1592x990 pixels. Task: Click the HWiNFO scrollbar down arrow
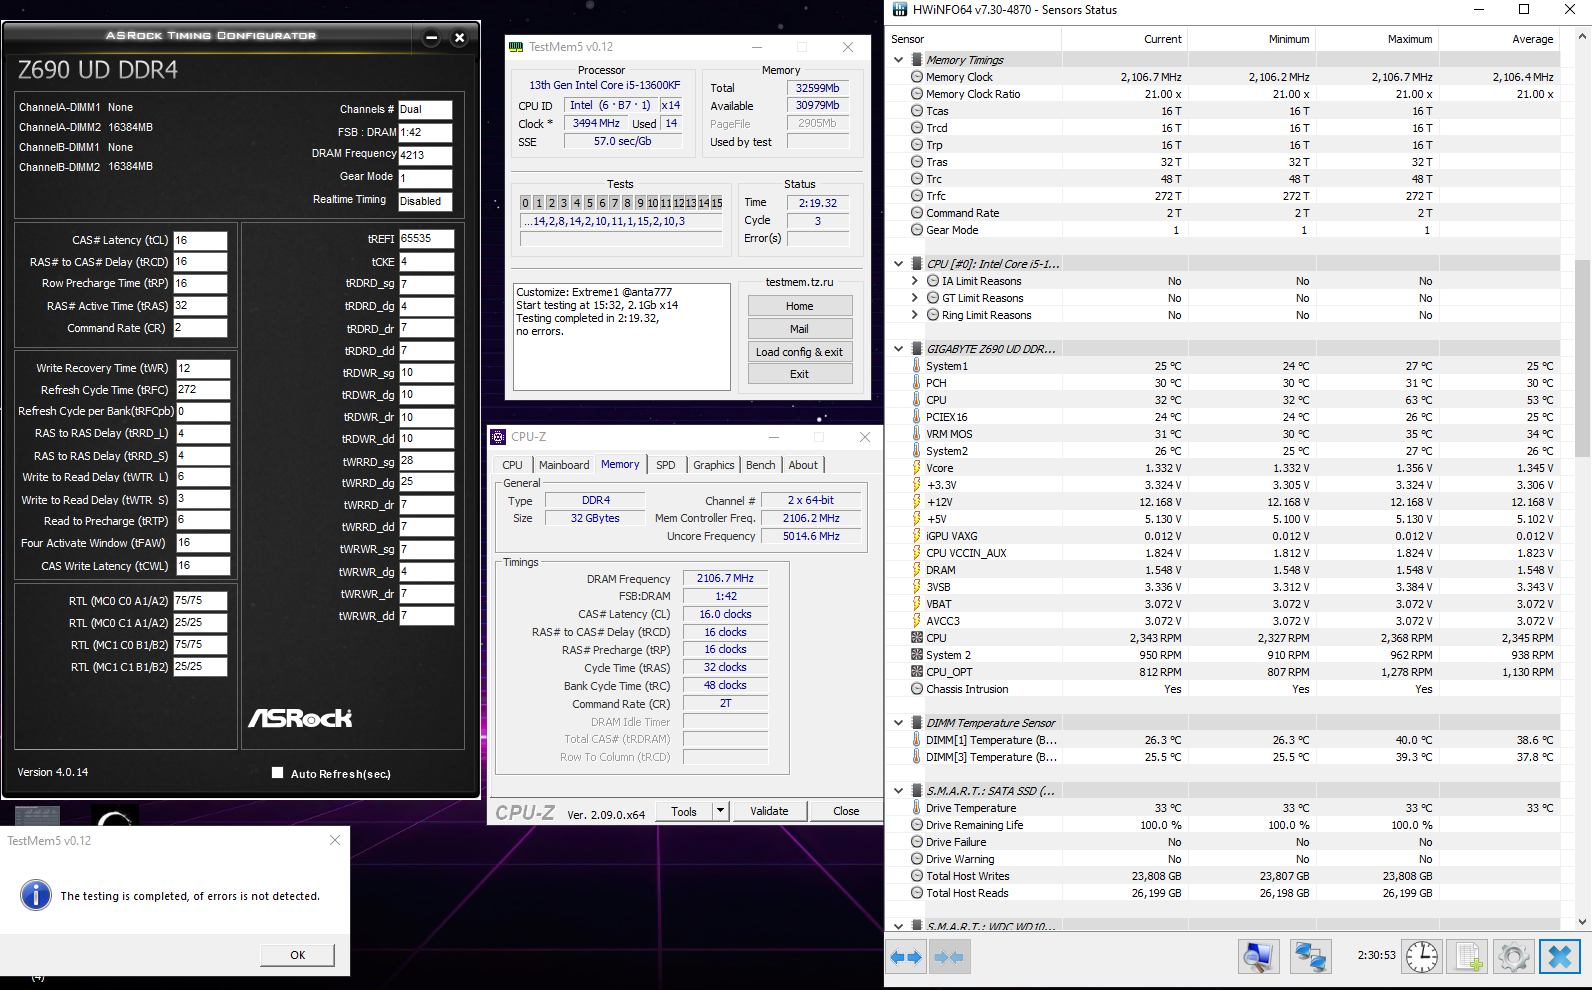pyautogui.click(x=1582, y=922)
